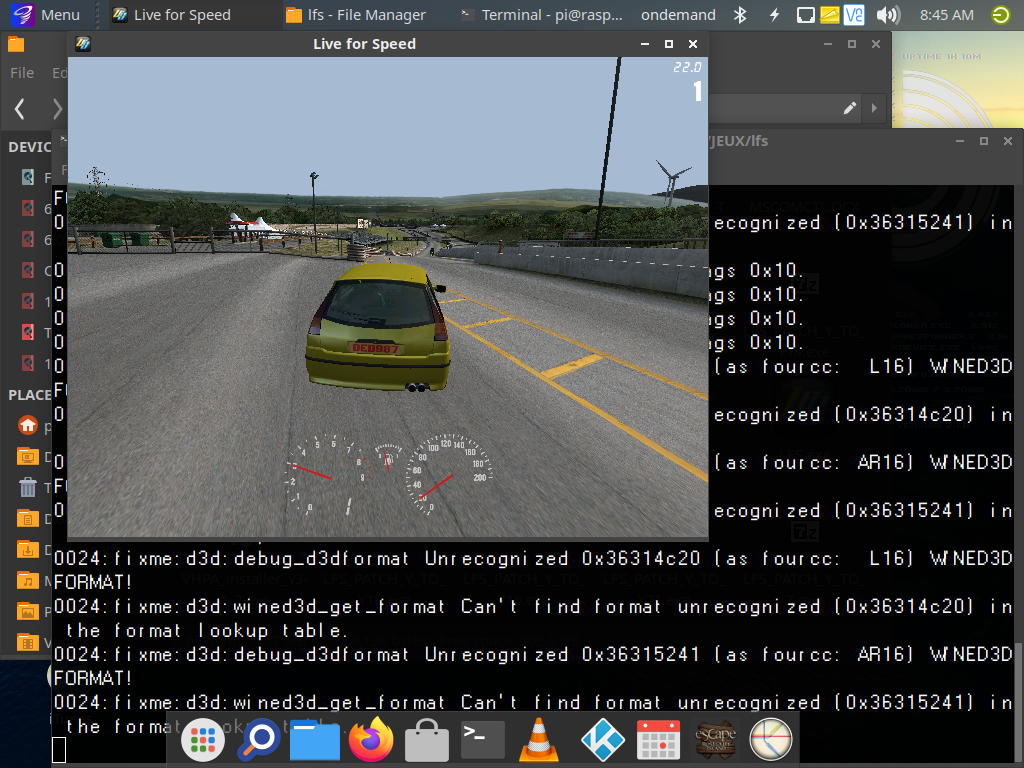Open the blue Files folder in dock
This screenshot has height=768, width=1024.
click(x=314, y=739)
